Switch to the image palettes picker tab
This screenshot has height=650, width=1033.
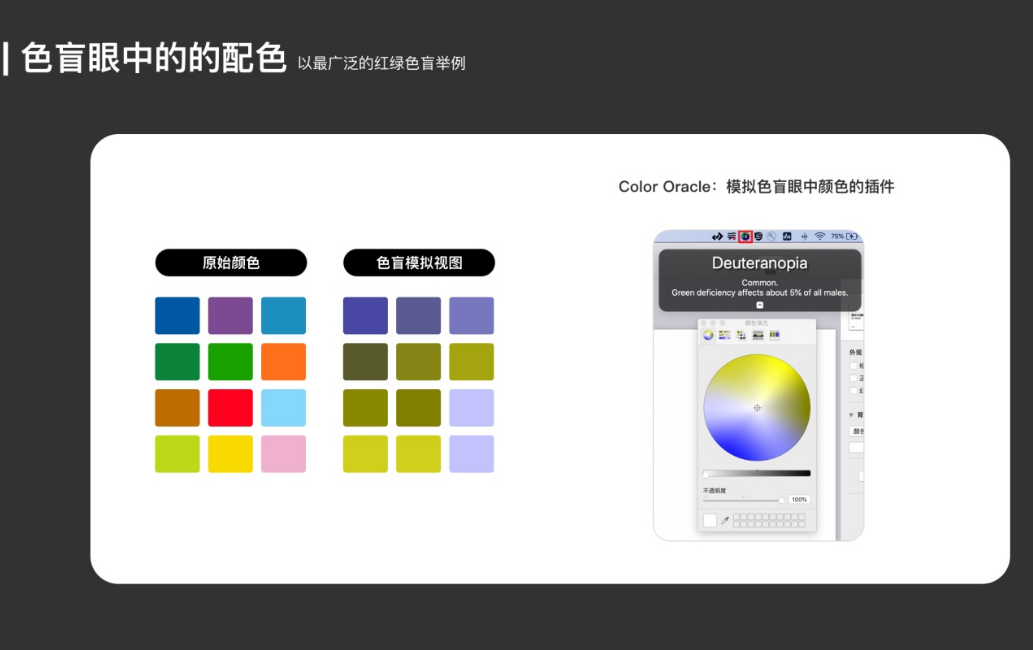tap(758, 335)
